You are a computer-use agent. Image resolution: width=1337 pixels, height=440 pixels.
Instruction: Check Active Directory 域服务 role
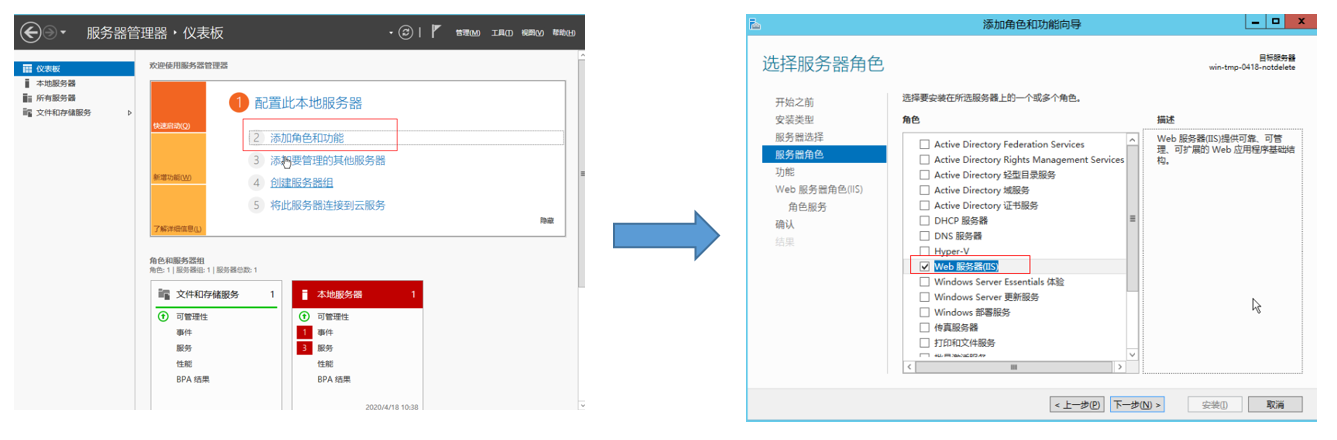924,190
